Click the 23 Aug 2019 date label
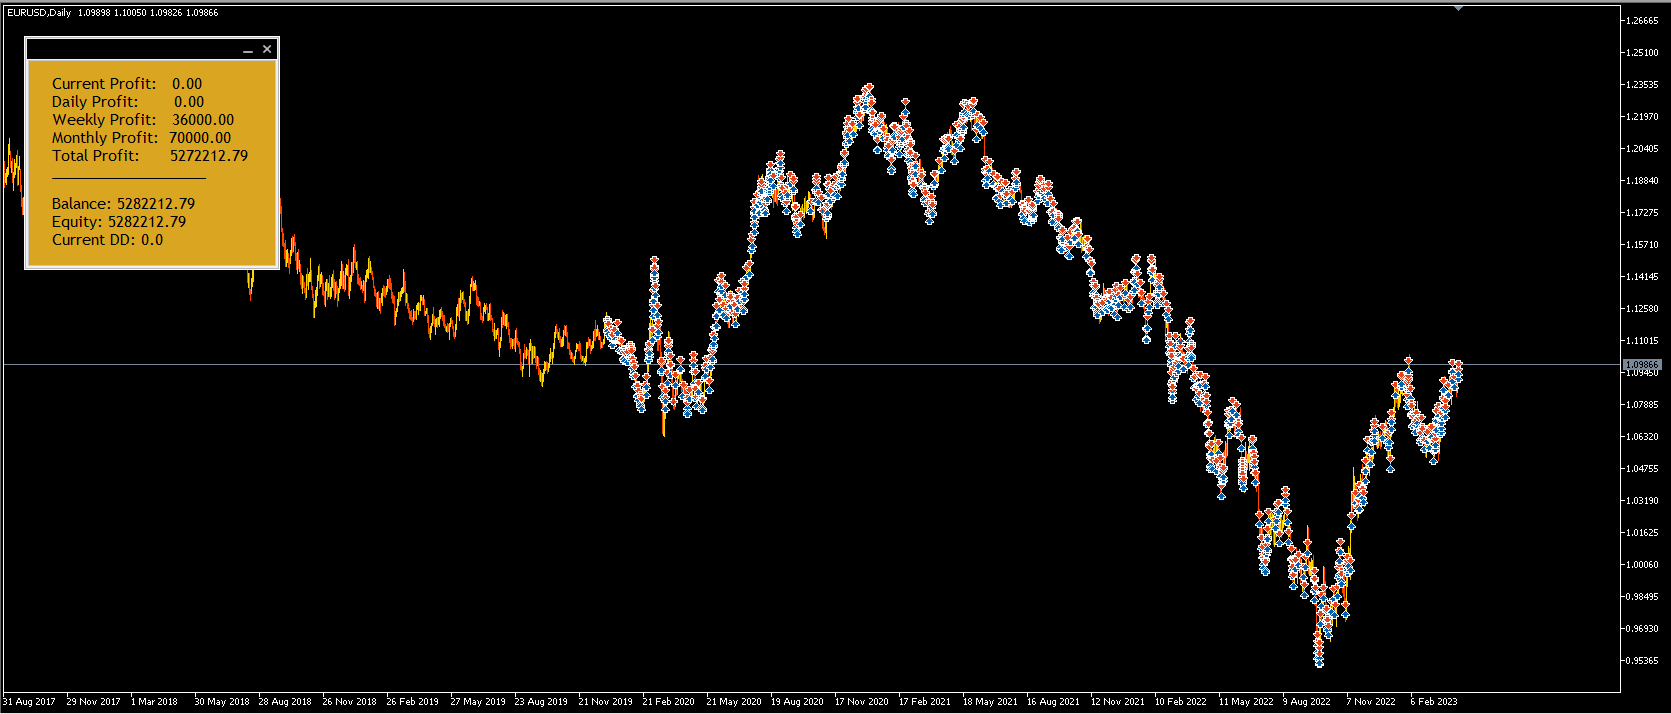 [541, 702]
